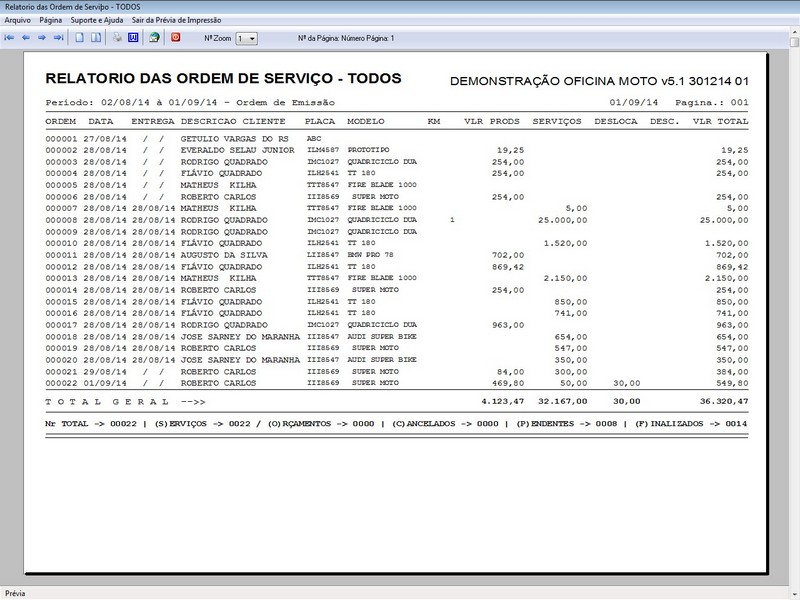Click EVERALDO SELAU JUNIOR client name
Viewport: 800px width, 600px height.
click(238, 151)
